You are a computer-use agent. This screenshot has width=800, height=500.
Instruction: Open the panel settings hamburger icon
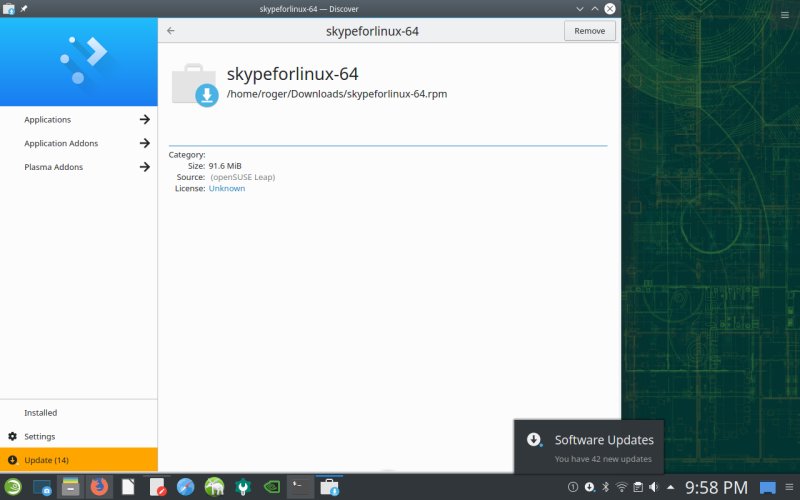point(790,487)
